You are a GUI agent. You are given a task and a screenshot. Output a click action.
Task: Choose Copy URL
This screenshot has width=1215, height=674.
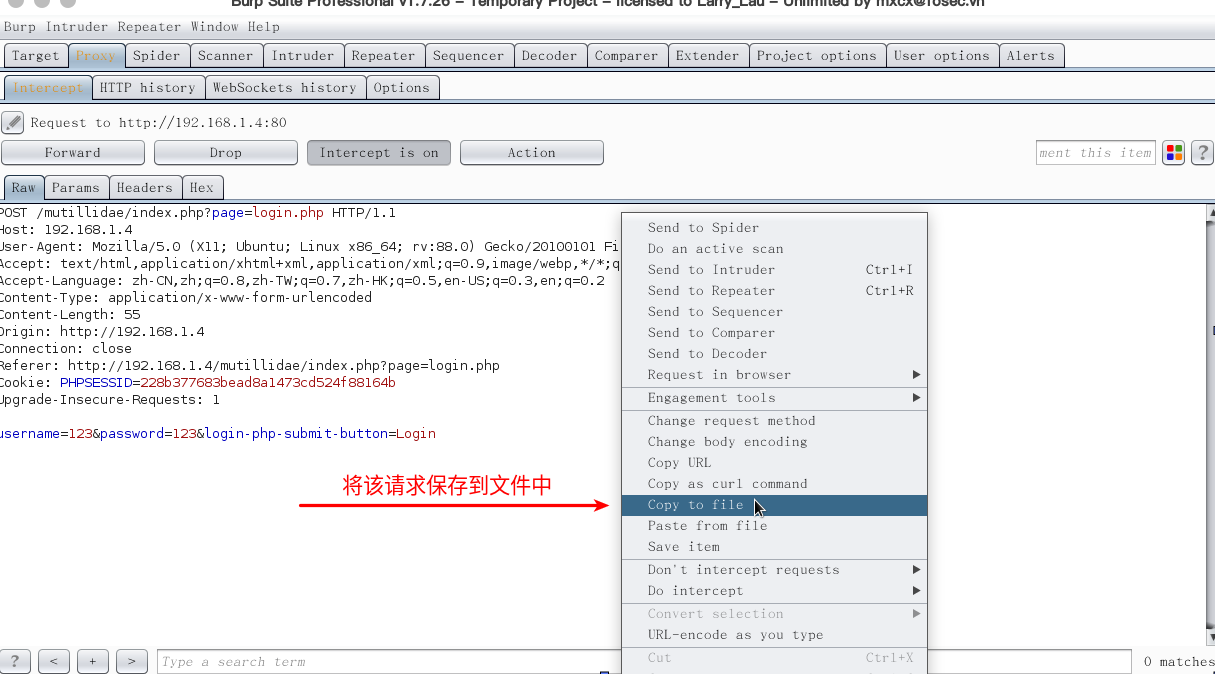point(774,463)
